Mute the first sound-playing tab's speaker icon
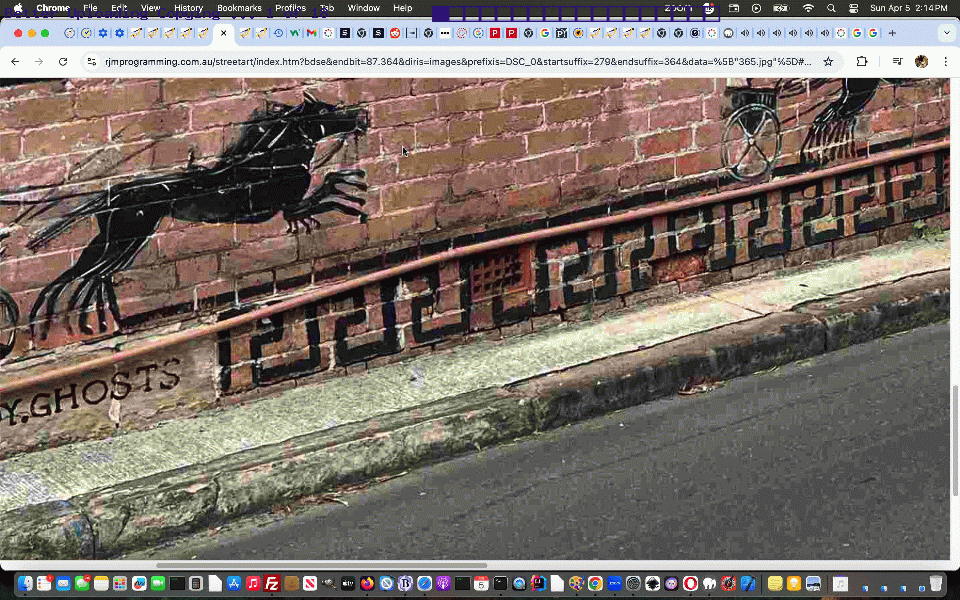960x600 pixels. [746, 32]
